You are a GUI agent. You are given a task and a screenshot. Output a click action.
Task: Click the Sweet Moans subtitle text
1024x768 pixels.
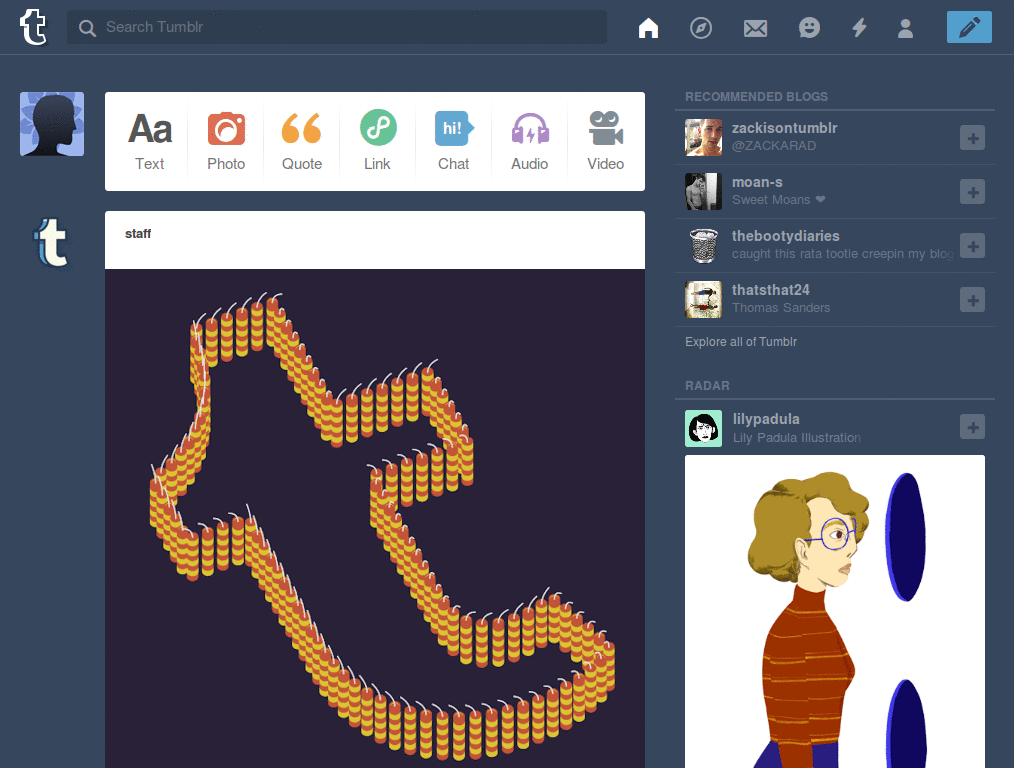778,200
